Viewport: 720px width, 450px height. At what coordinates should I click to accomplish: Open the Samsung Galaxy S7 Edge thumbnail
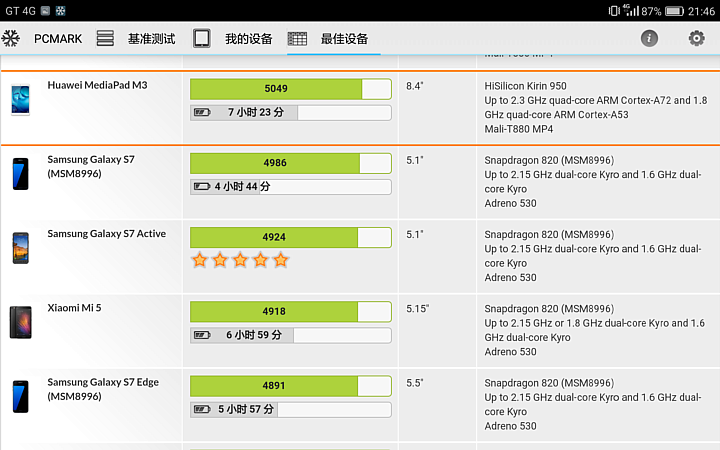point(21,397)
